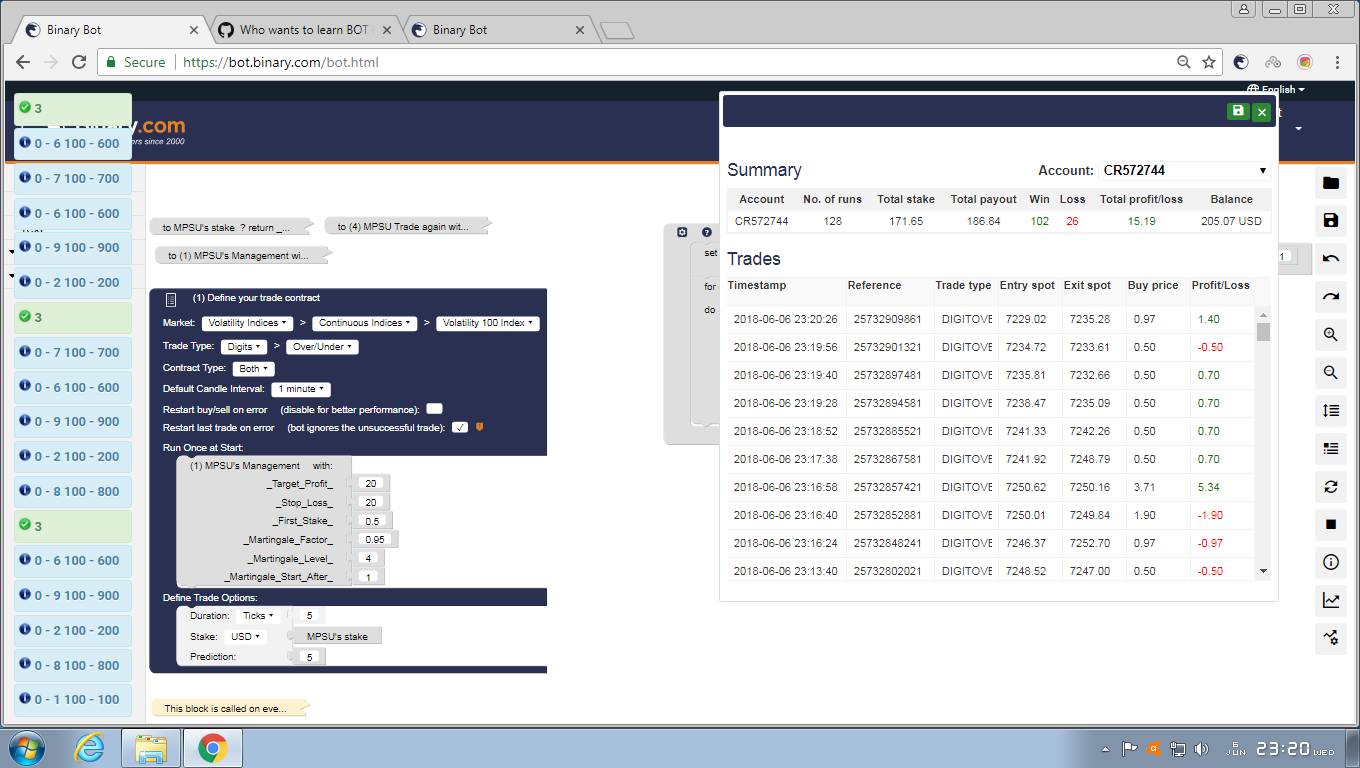Click the save icon in the right toolbar
1360x768 pixels.
click(x=1331, y=221)
